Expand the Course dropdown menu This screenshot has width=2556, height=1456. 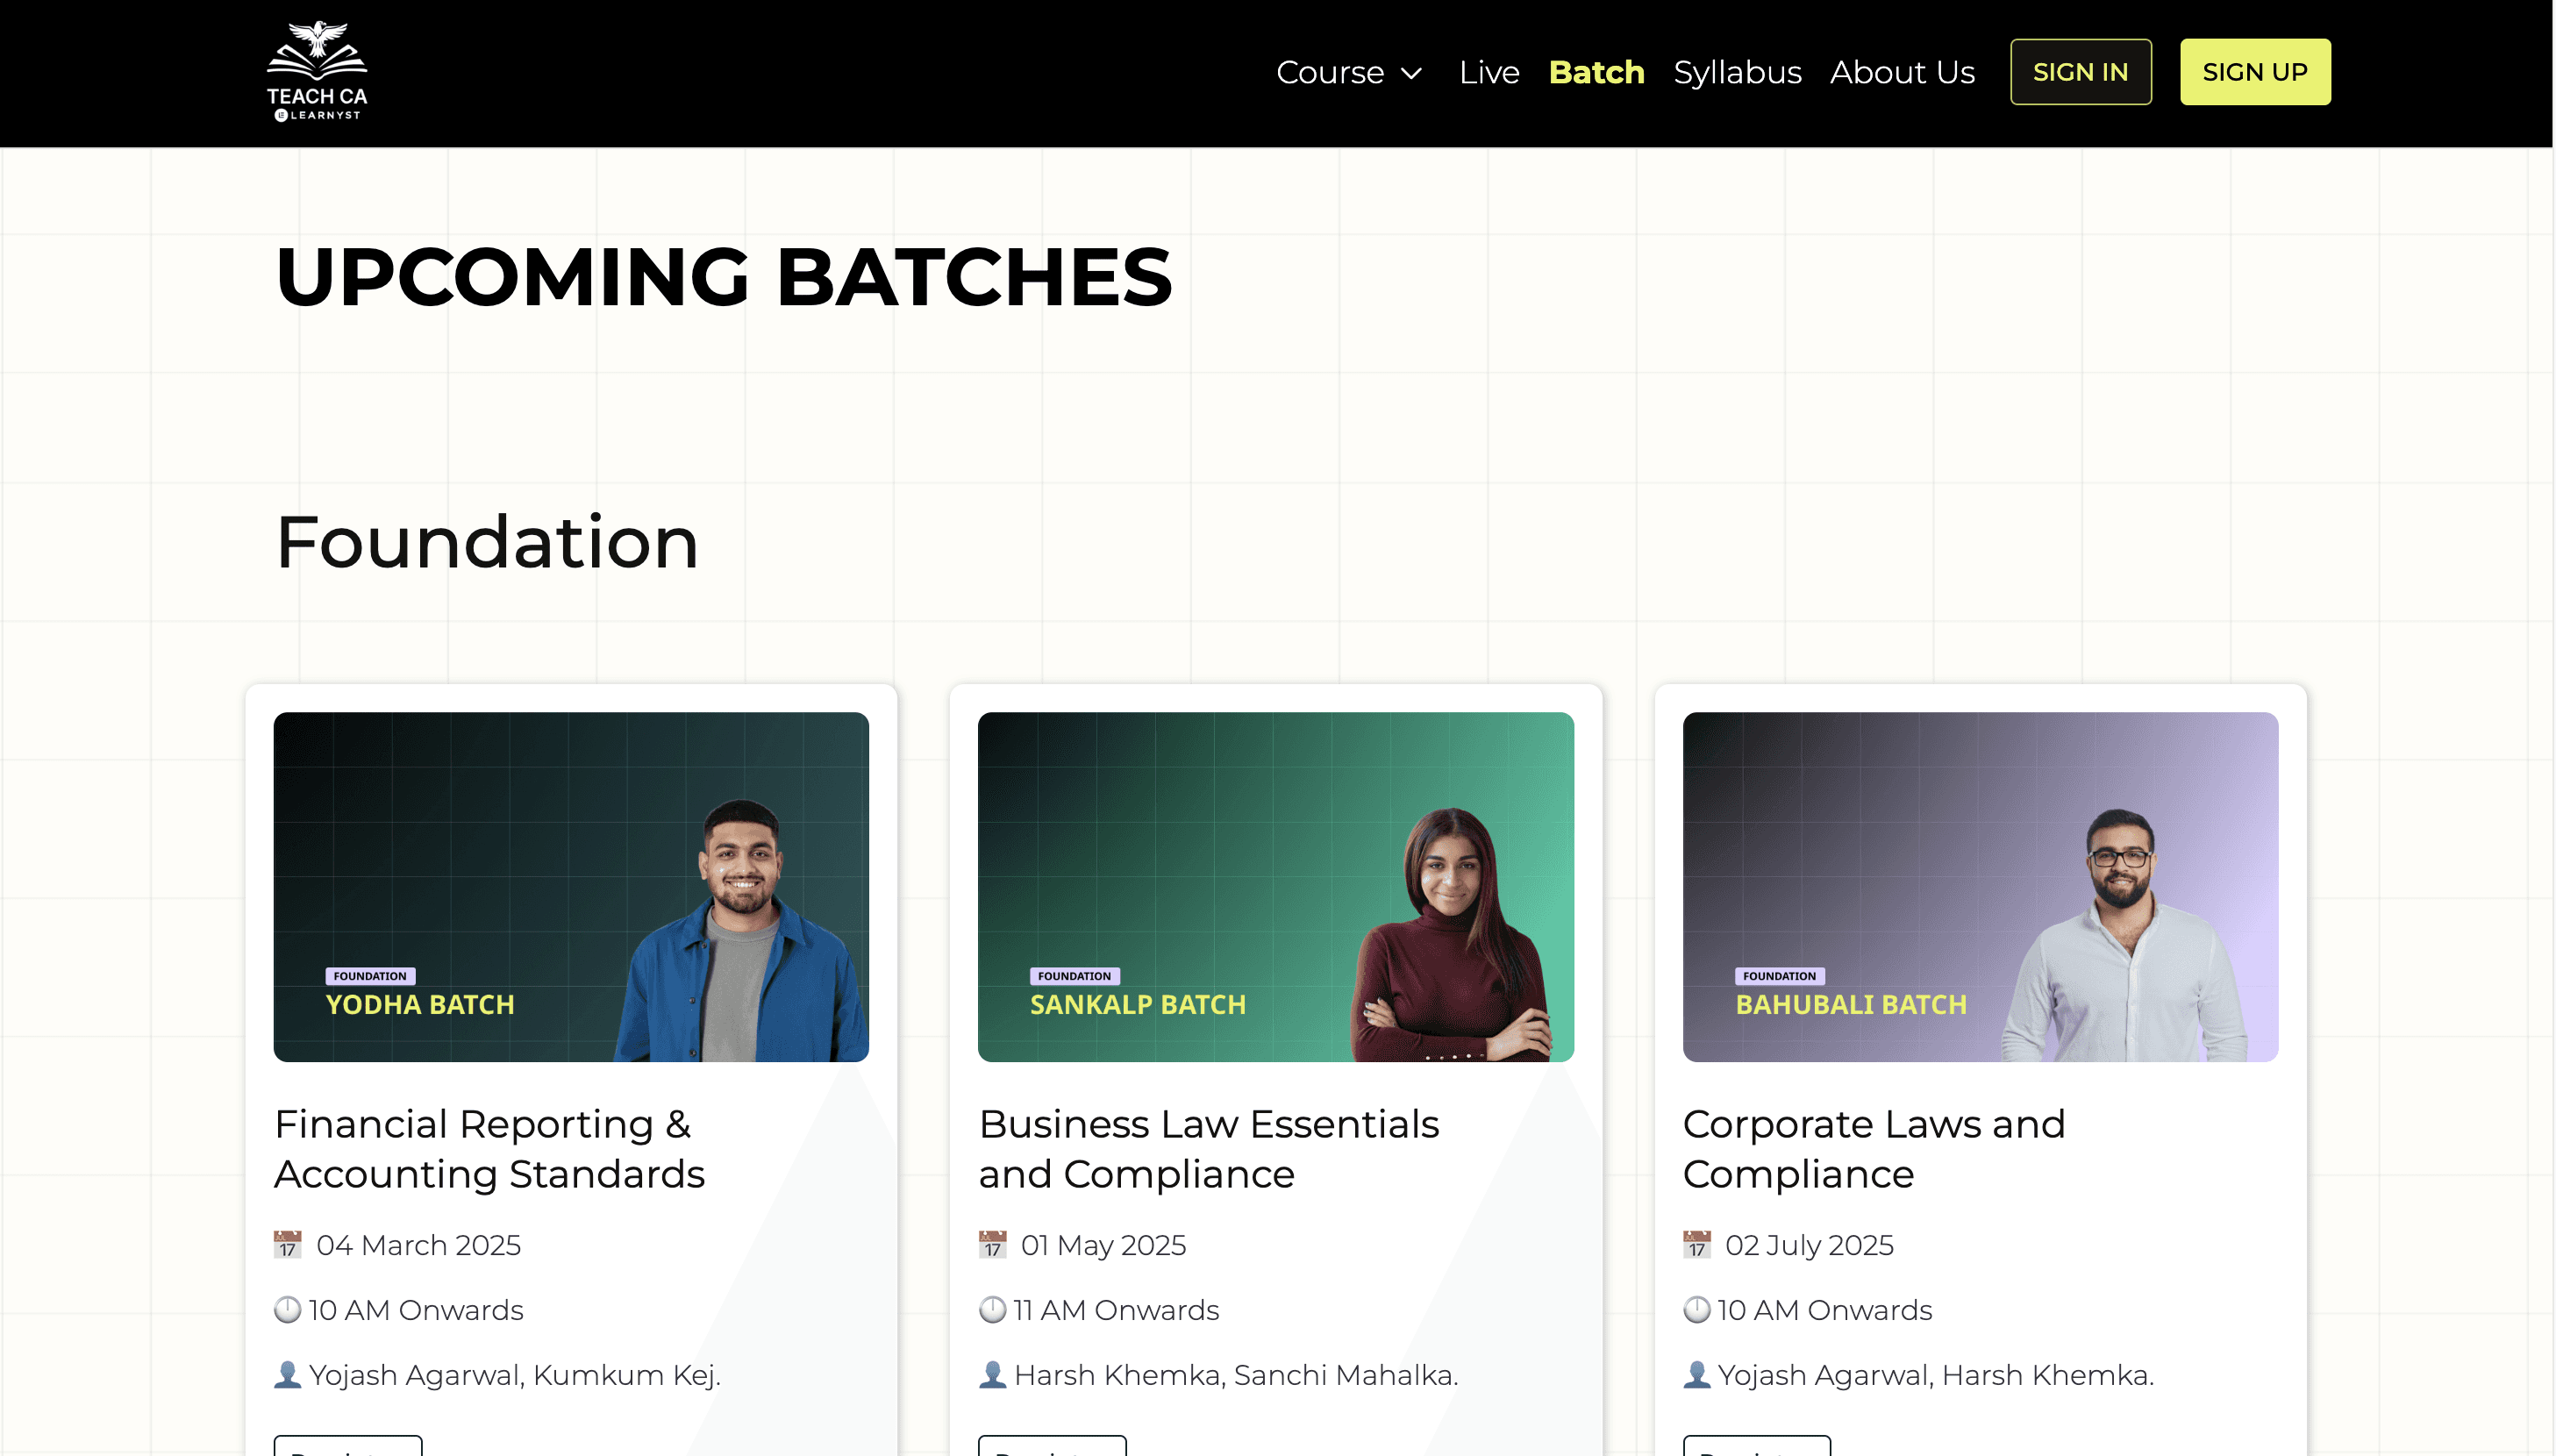tap(1329, 72)
